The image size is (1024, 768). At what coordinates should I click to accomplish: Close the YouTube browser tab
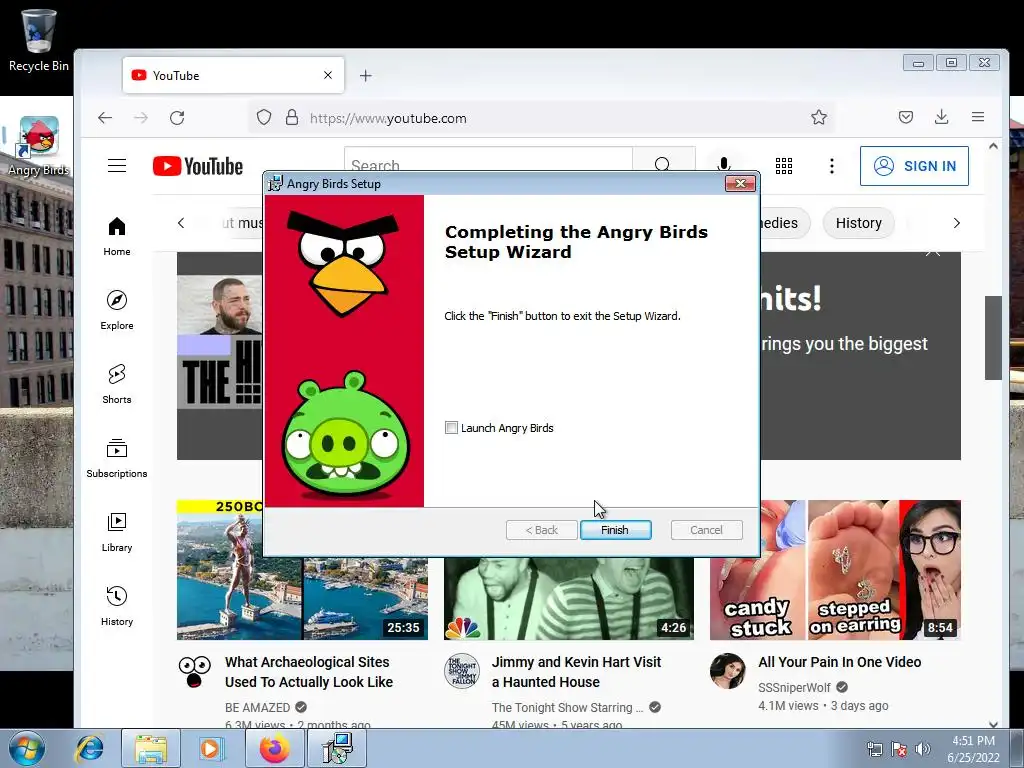click(328, 75)
